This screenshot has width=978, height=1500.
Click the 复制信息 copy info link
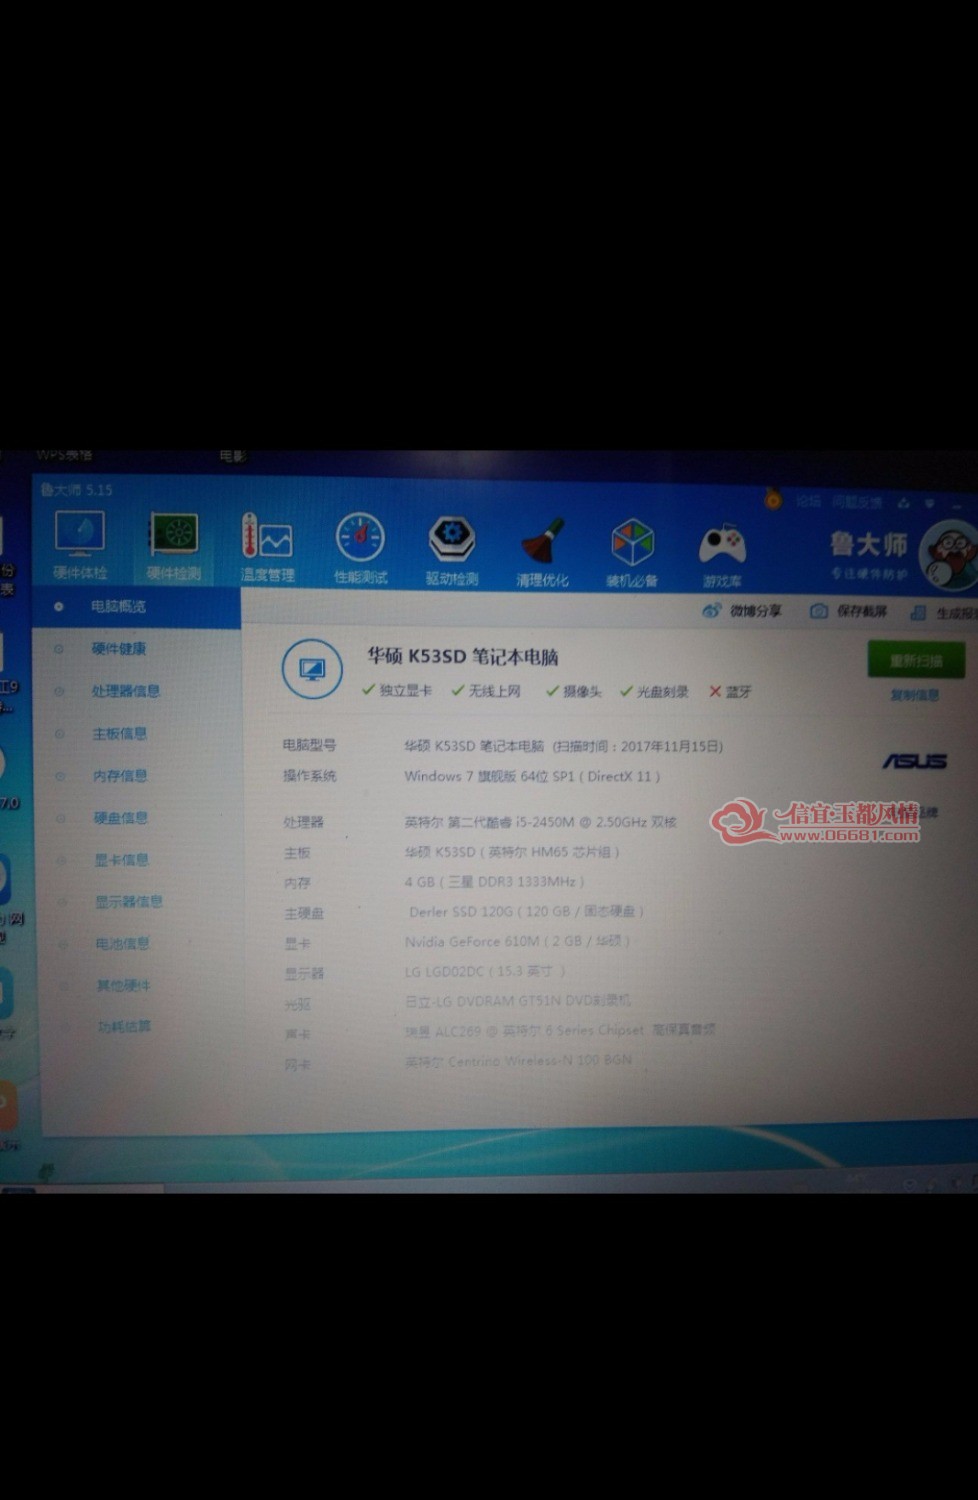click(914, 695)
